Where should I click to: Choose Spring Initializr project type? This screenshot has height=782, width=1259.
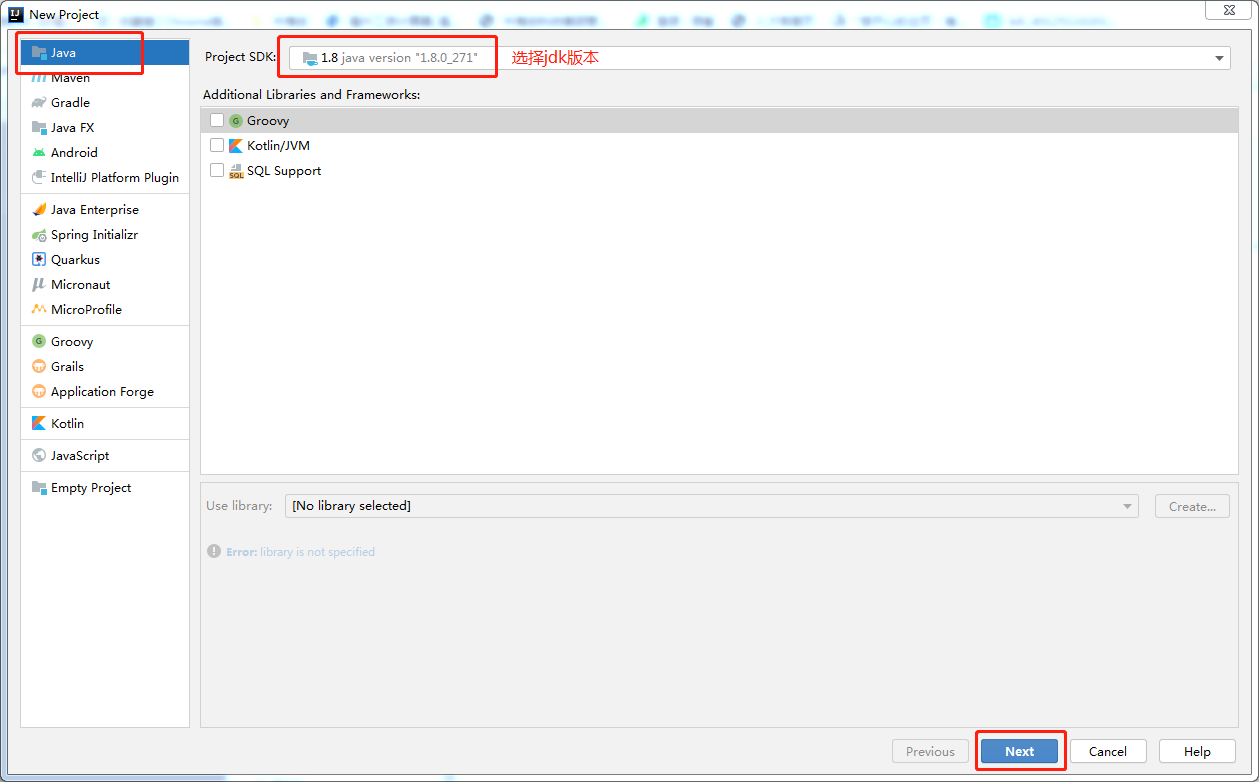point(105,235)
